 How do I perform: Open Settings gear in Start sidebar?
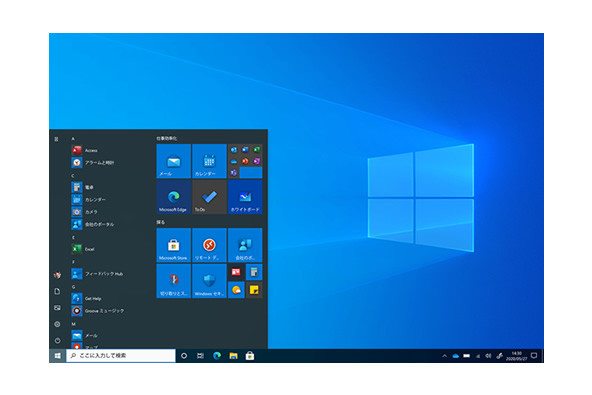click(57, 324)
